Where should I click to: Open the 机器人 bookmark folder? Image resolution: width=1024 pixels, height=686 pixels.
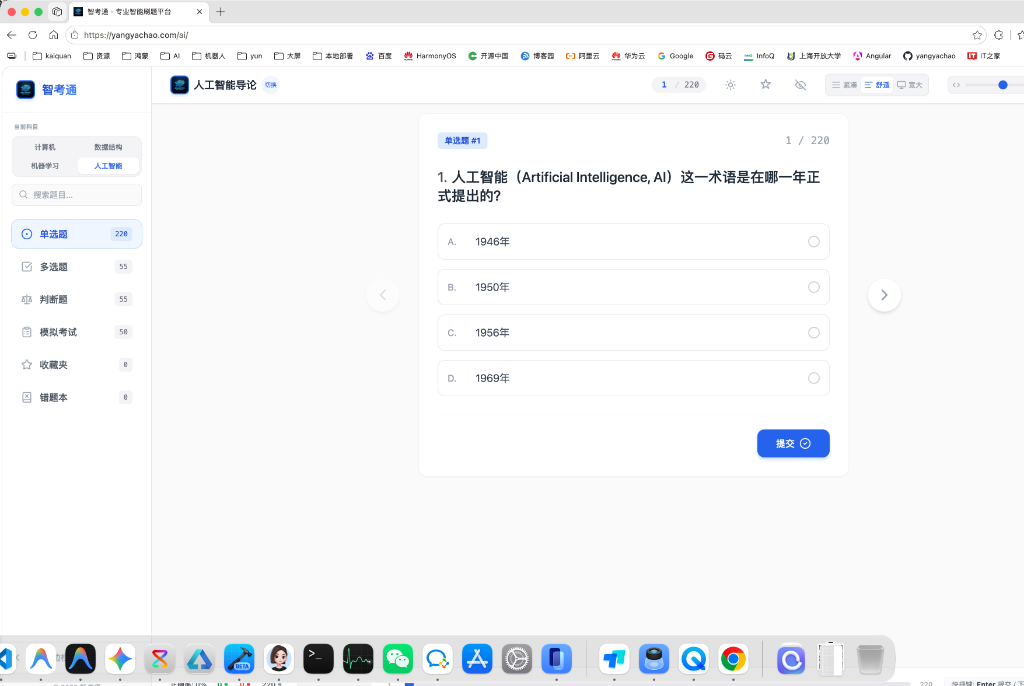point(208,56)
